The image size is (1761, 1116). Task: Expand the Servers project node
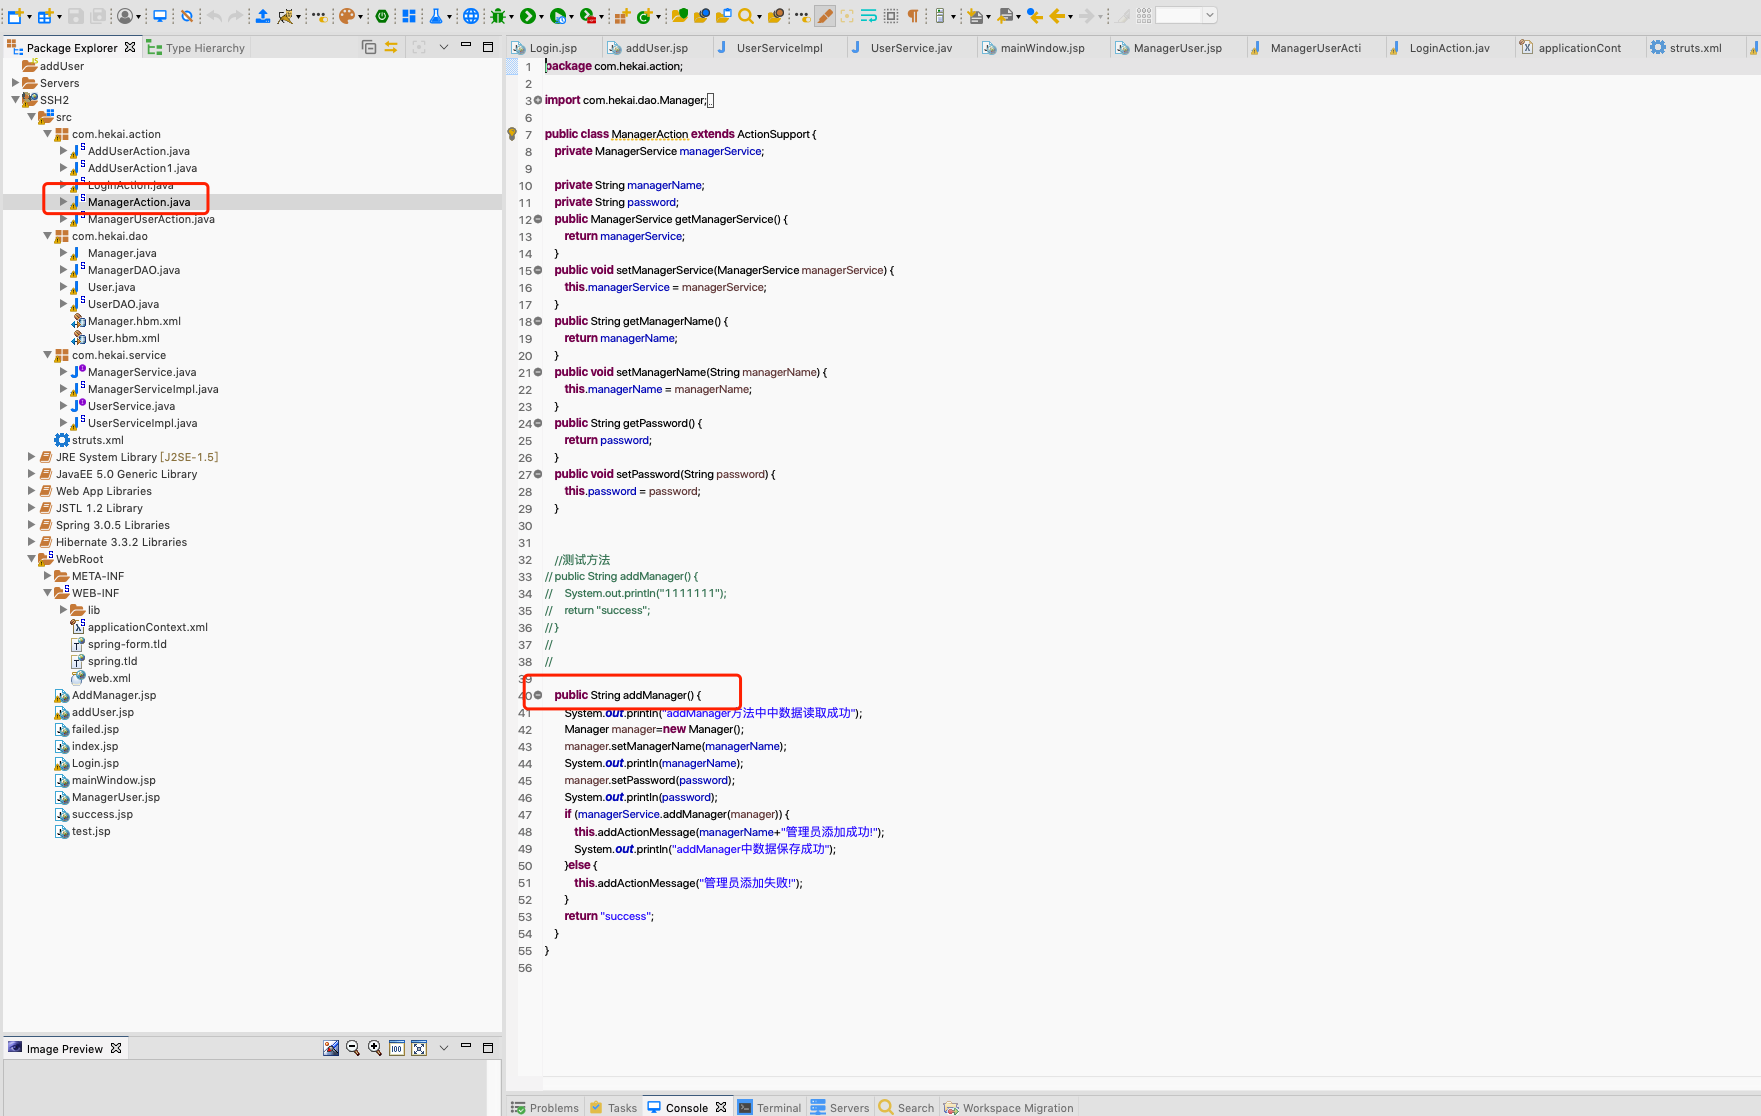(15, 83)
